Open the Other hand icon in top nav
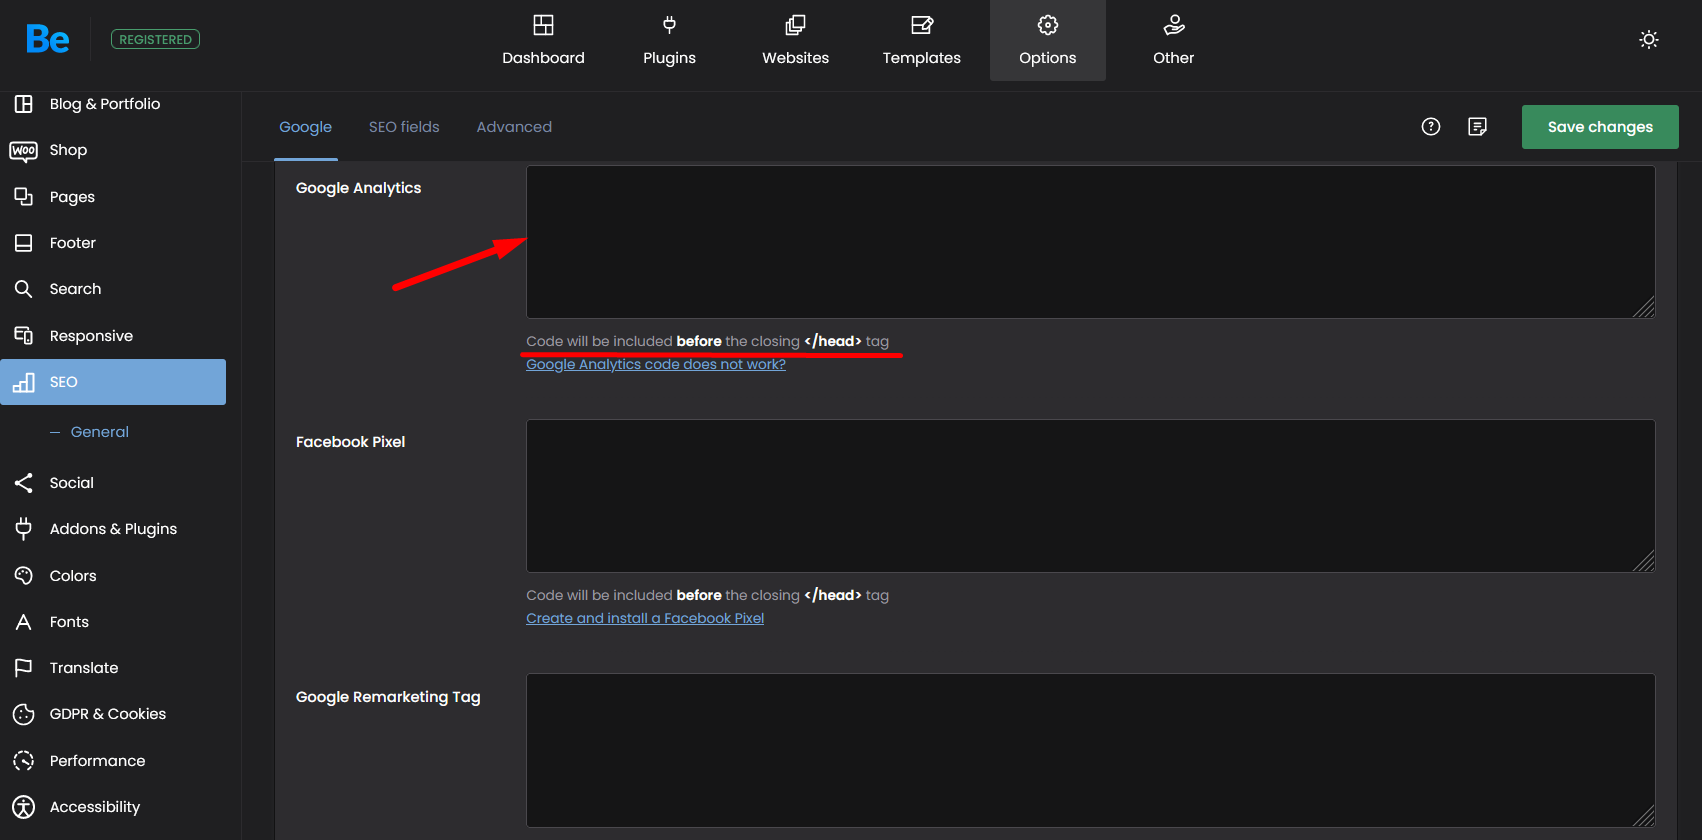 (x=1173, y=25)
